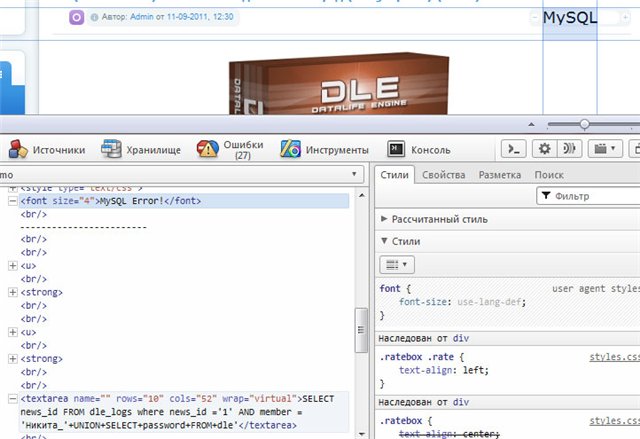Viewport: 640px width, 439px height.
Task: Open the Хранилище (Storage) panel
Action: 141,150
